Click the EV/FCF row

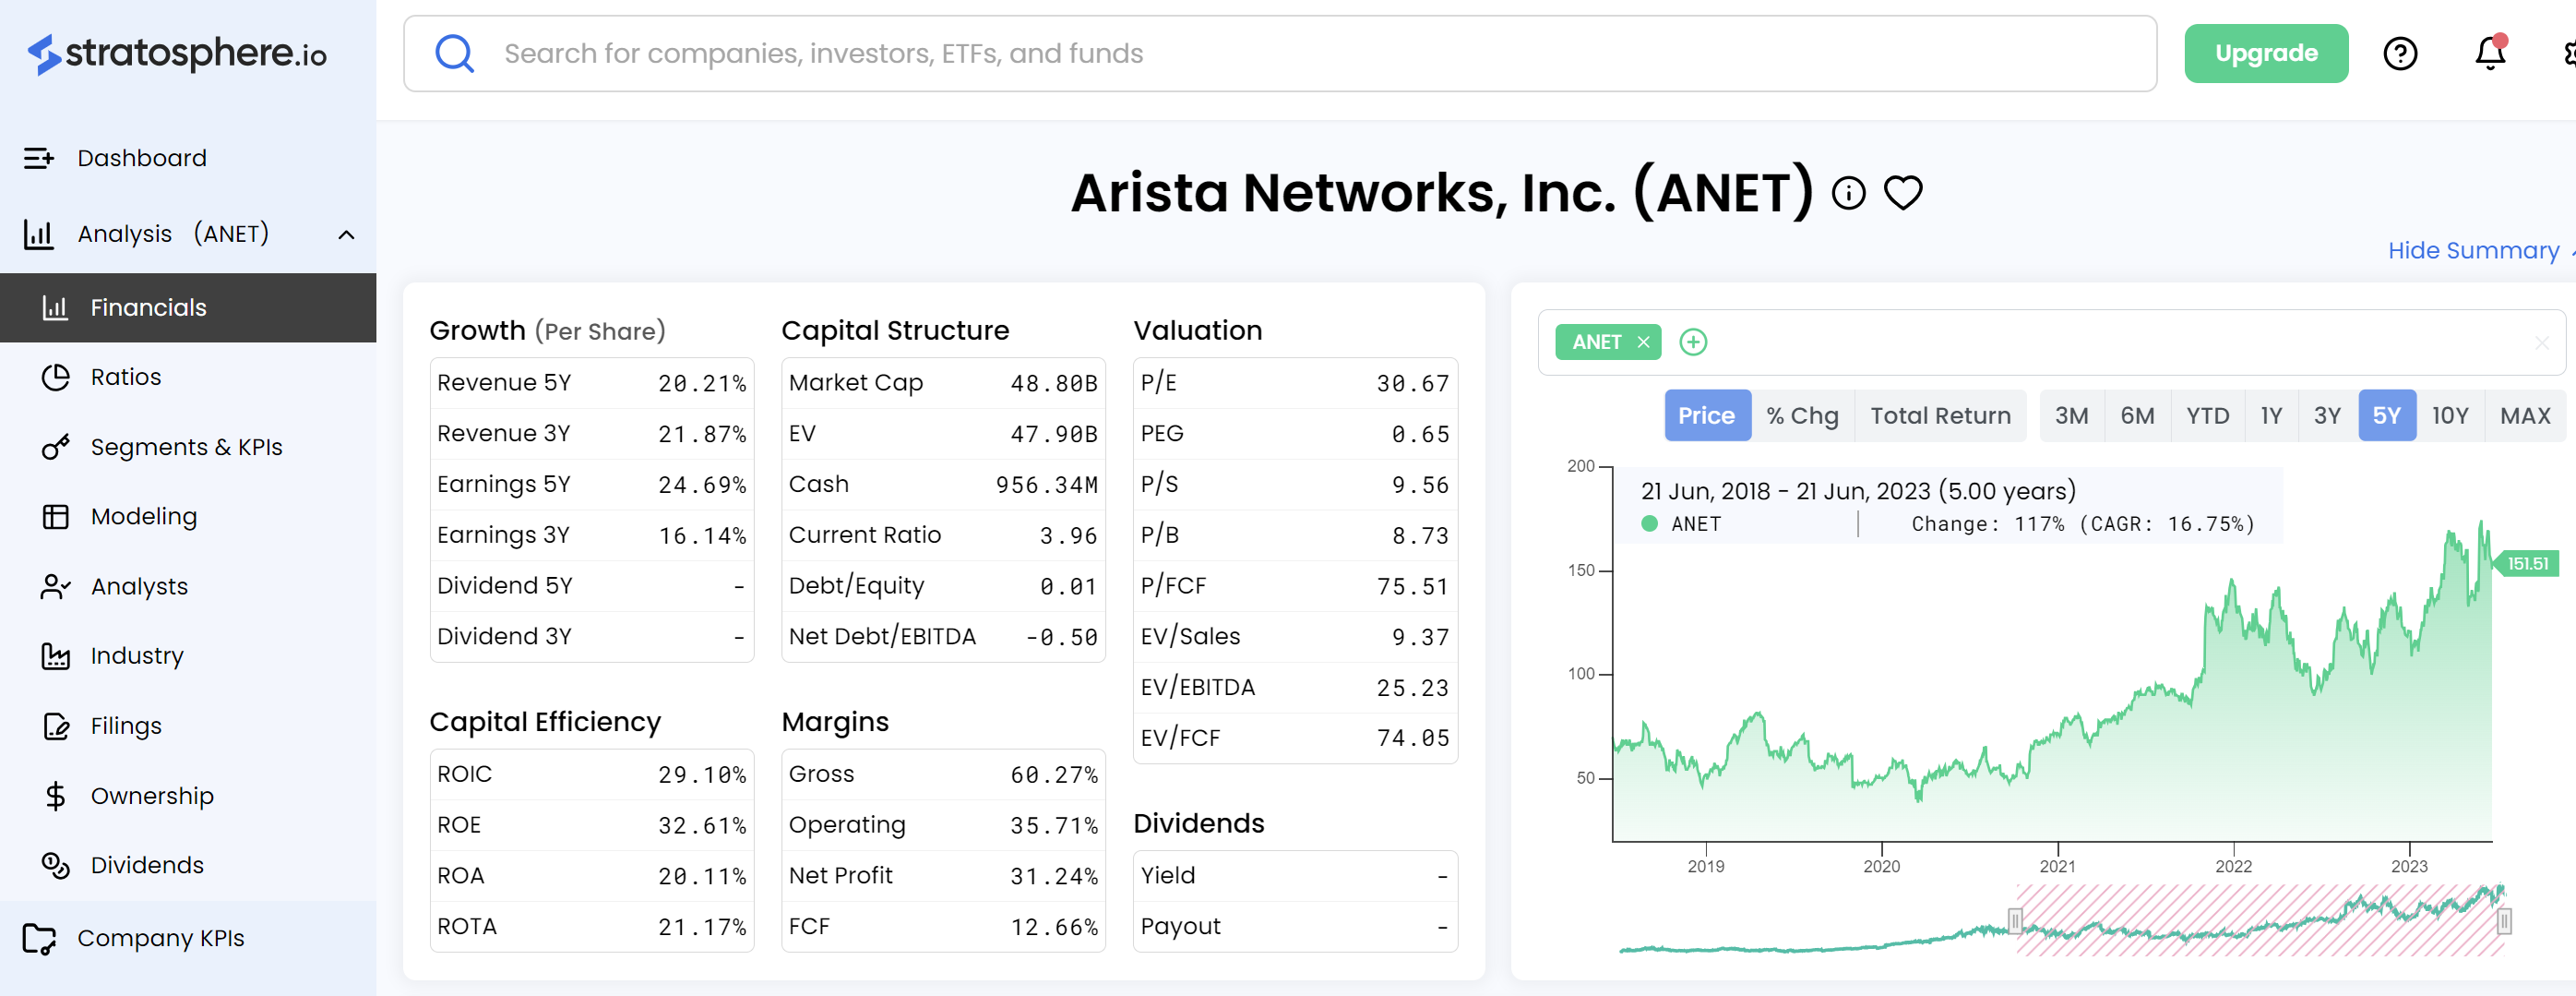(1295, 738)
